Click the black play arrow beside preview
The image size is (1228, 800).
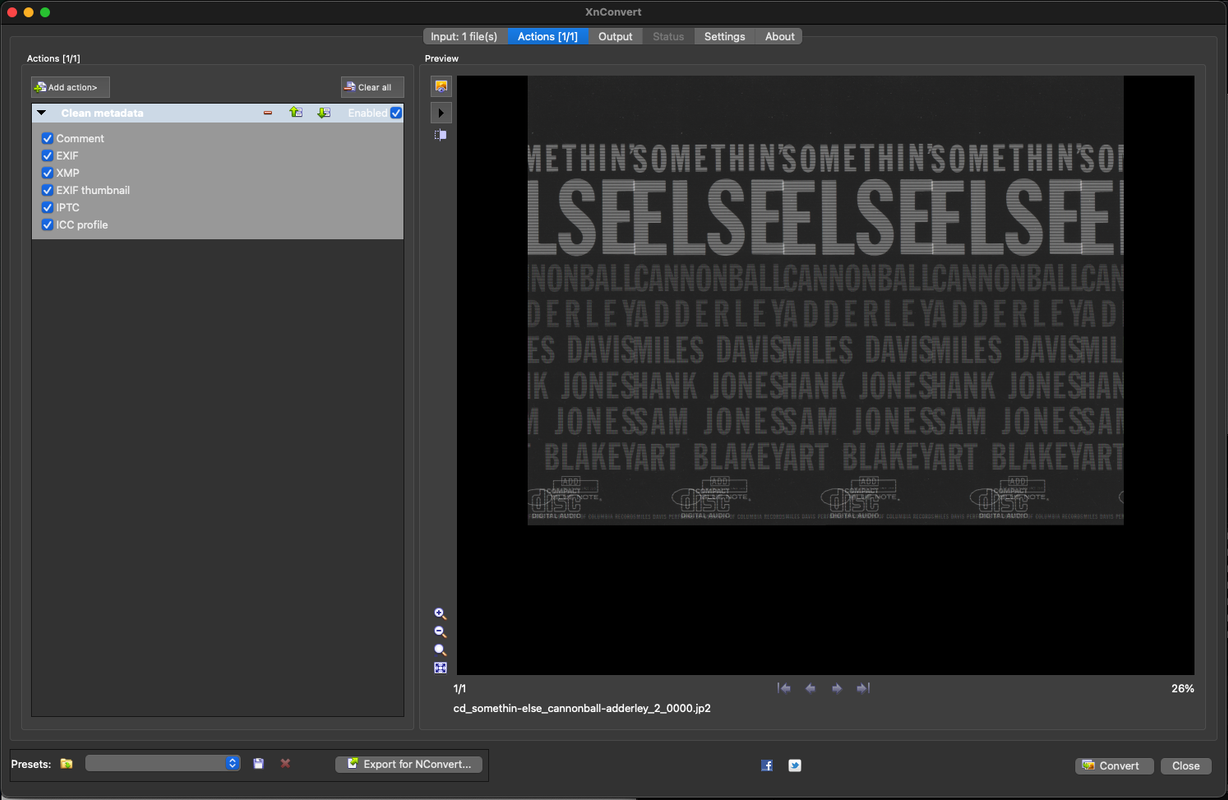click(441, 113)
